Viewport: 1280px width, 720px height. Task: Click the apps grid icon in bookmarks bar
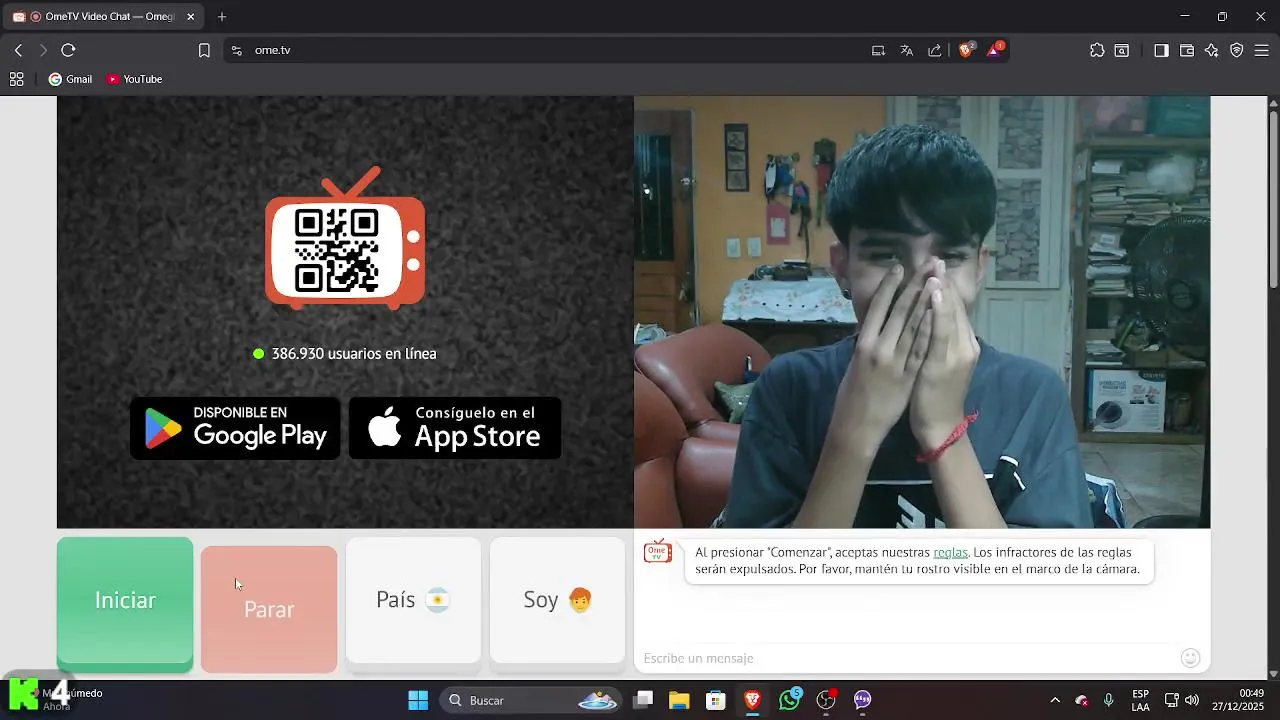pos(16,79)
